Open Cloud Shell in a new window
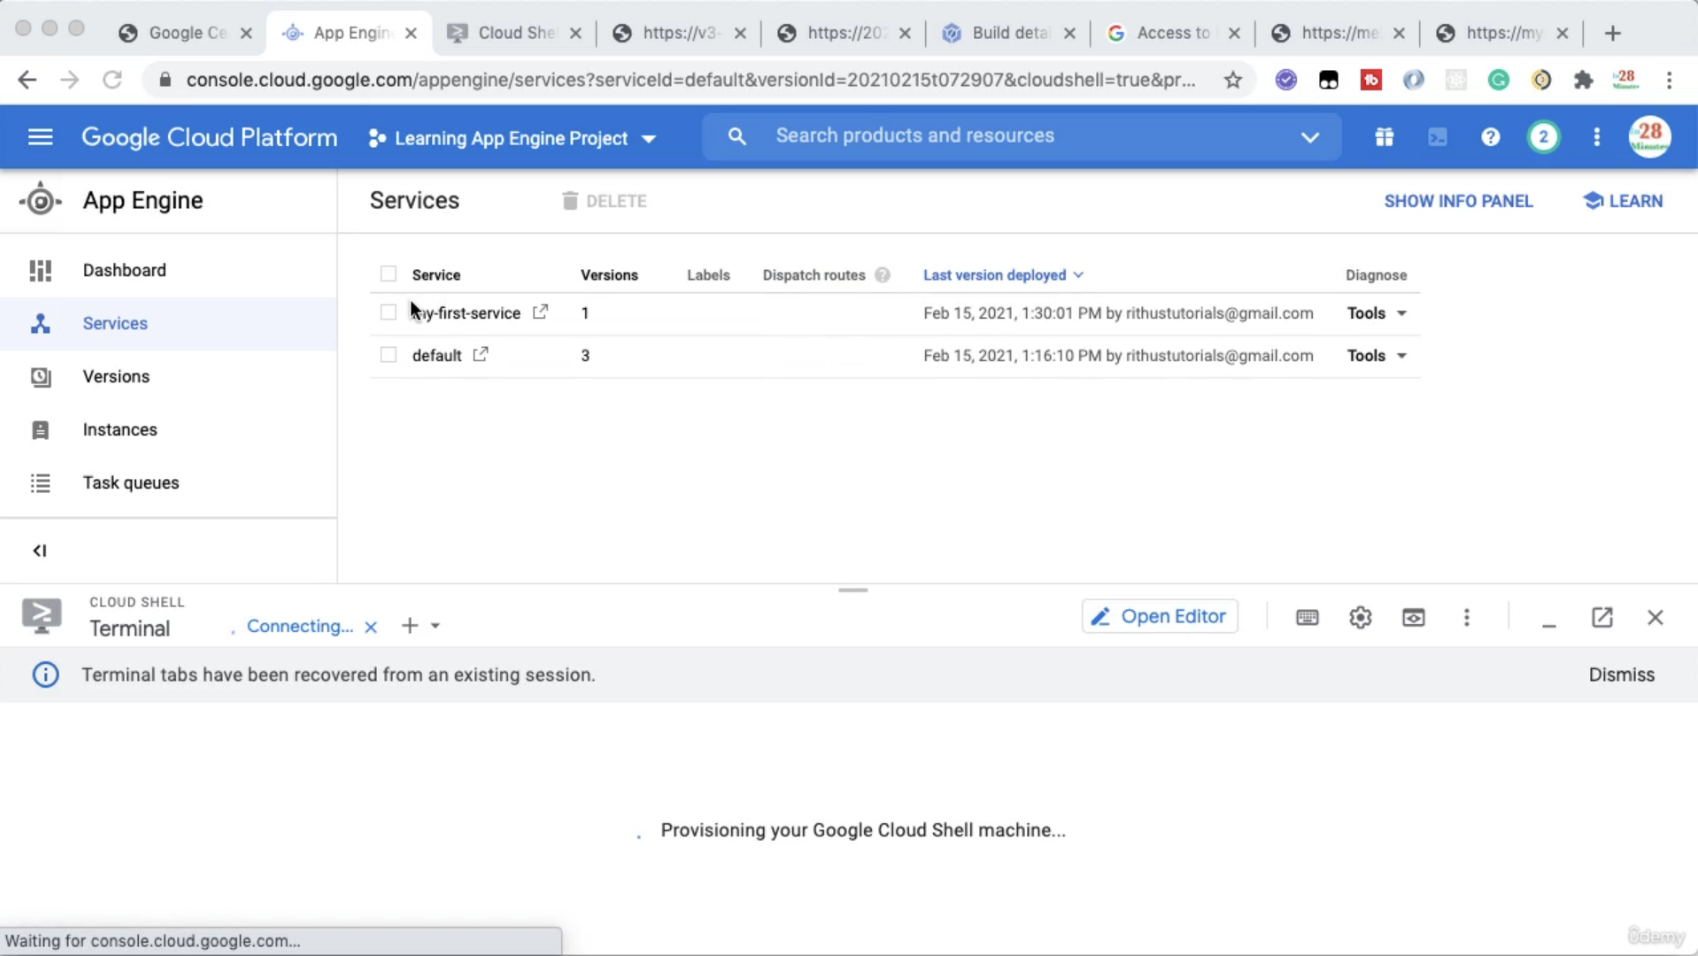The width and height of the screenshot is (1698, 956). coord(1602,617)
